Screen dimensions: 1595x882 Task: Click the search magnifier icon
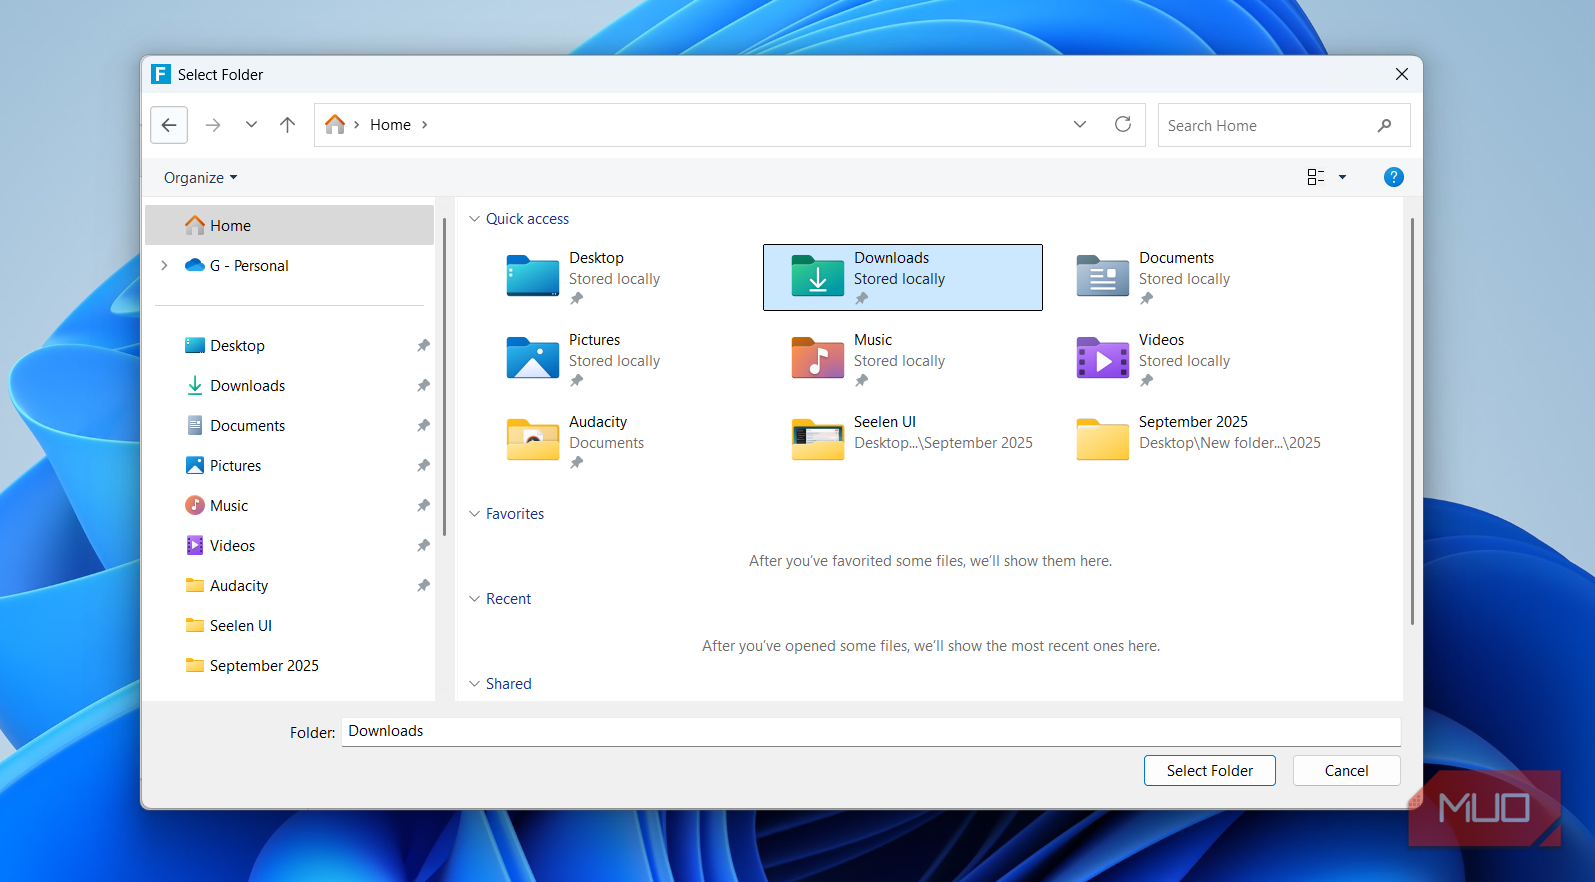[1384, 126]
